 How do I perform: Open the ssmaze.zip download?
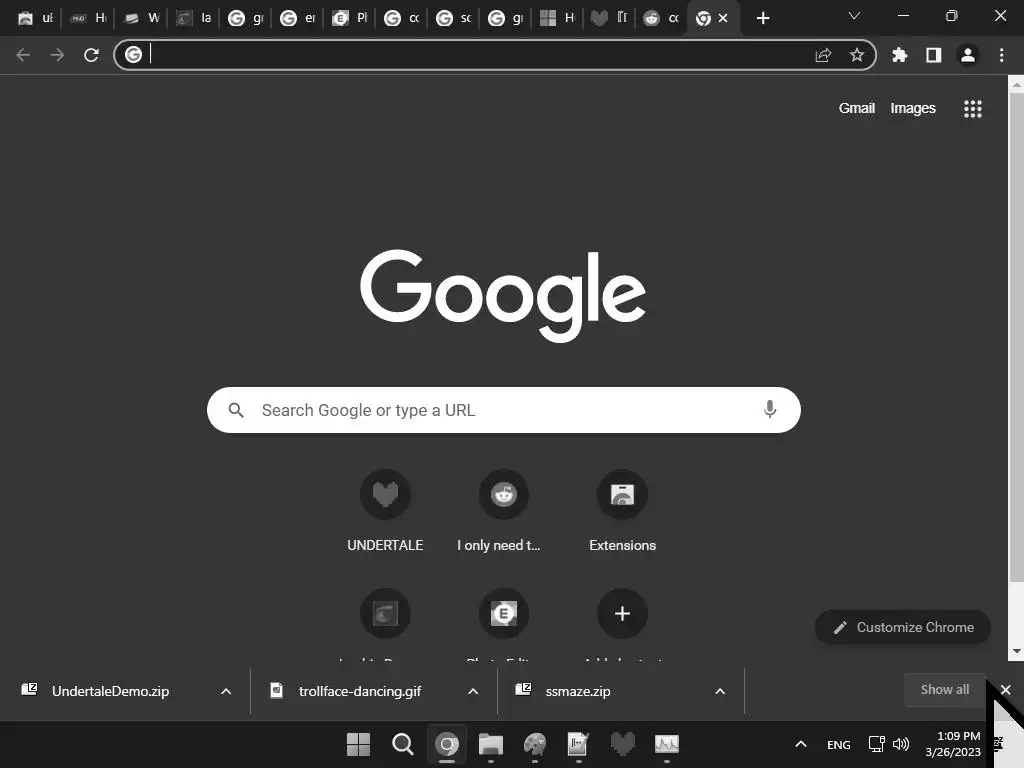577,691
